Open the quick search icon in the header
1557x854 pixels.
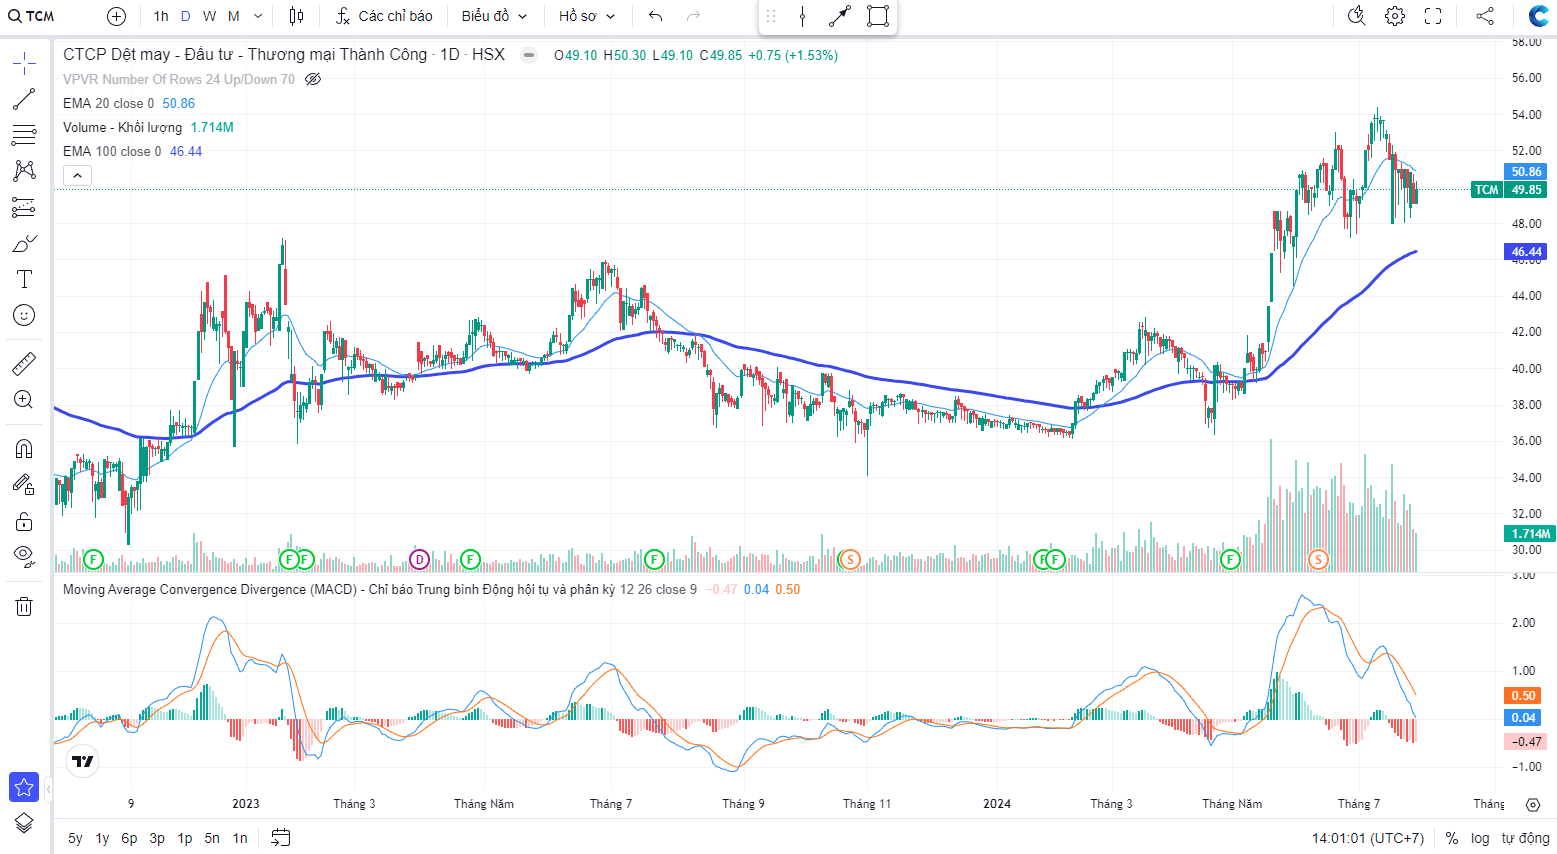(x=1357, y=16)
